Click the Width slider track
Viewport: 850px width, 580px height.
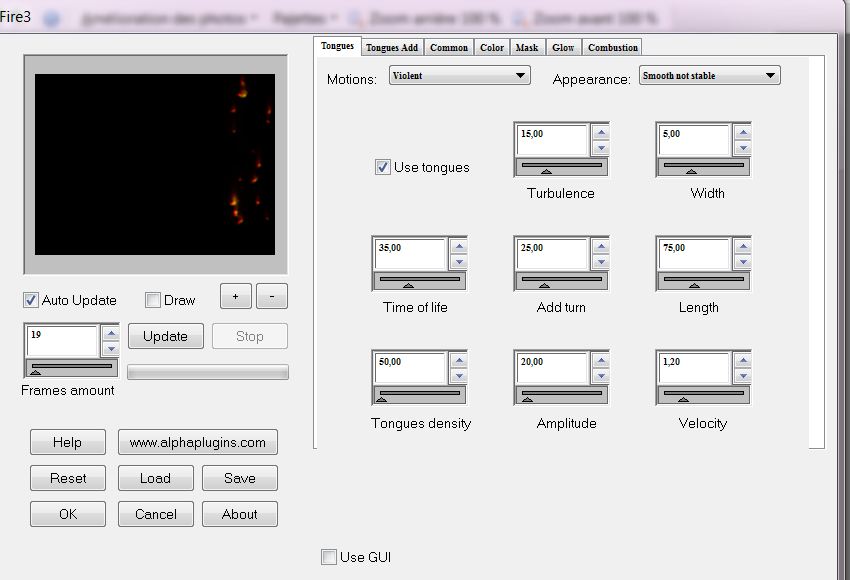[x=703, y=167]
